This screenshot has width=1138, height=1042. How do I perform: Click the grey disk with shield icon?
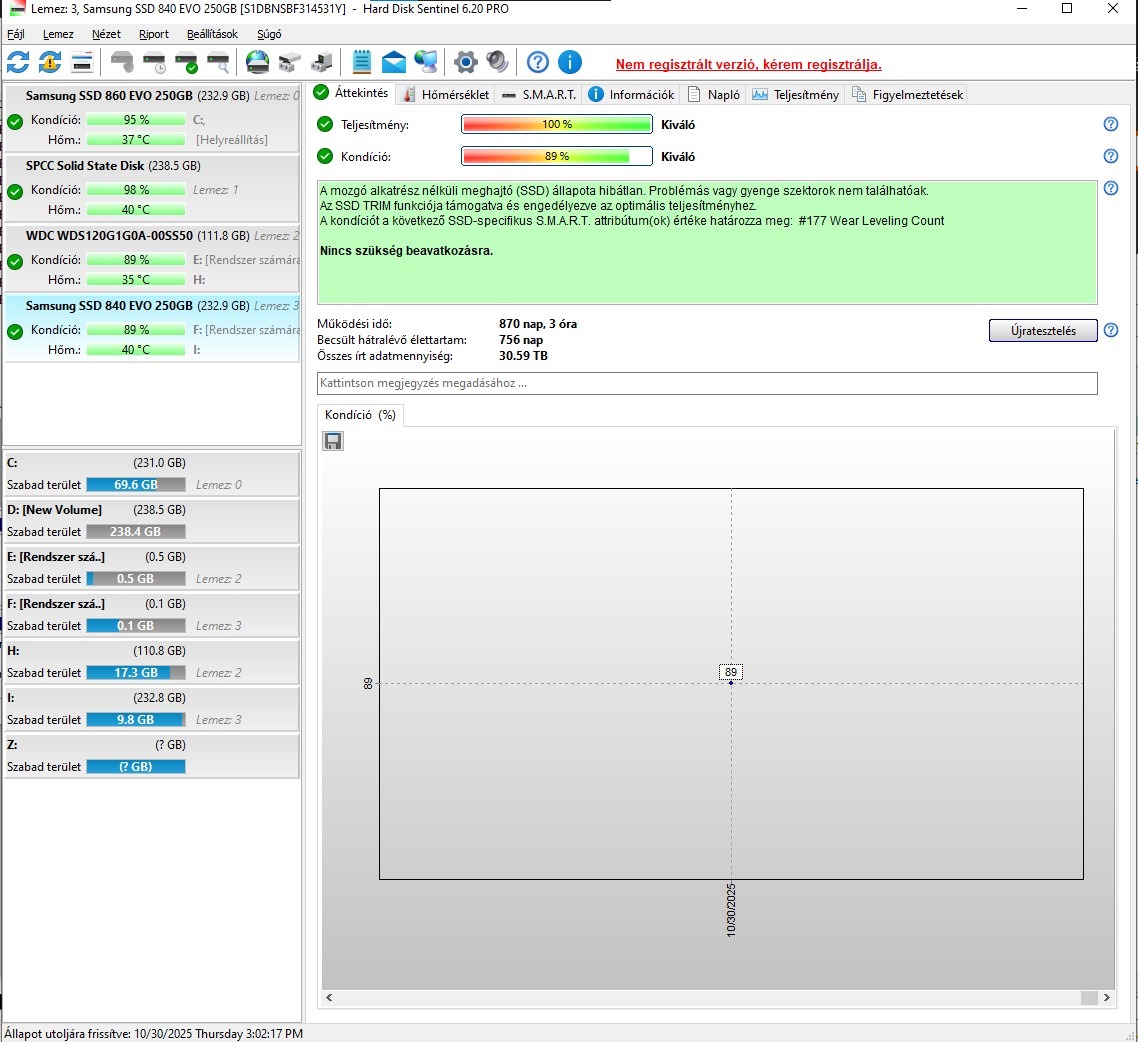122,62
